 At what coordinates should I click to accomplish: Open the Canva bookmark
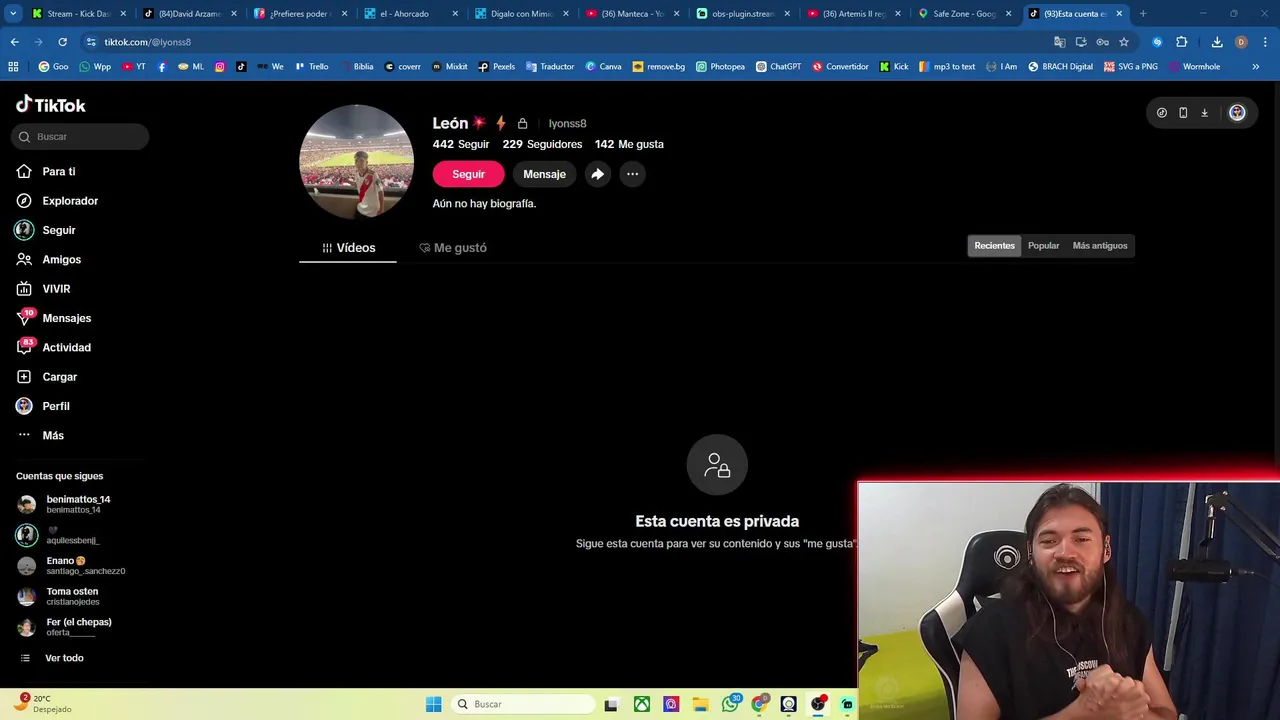point(603,67)
